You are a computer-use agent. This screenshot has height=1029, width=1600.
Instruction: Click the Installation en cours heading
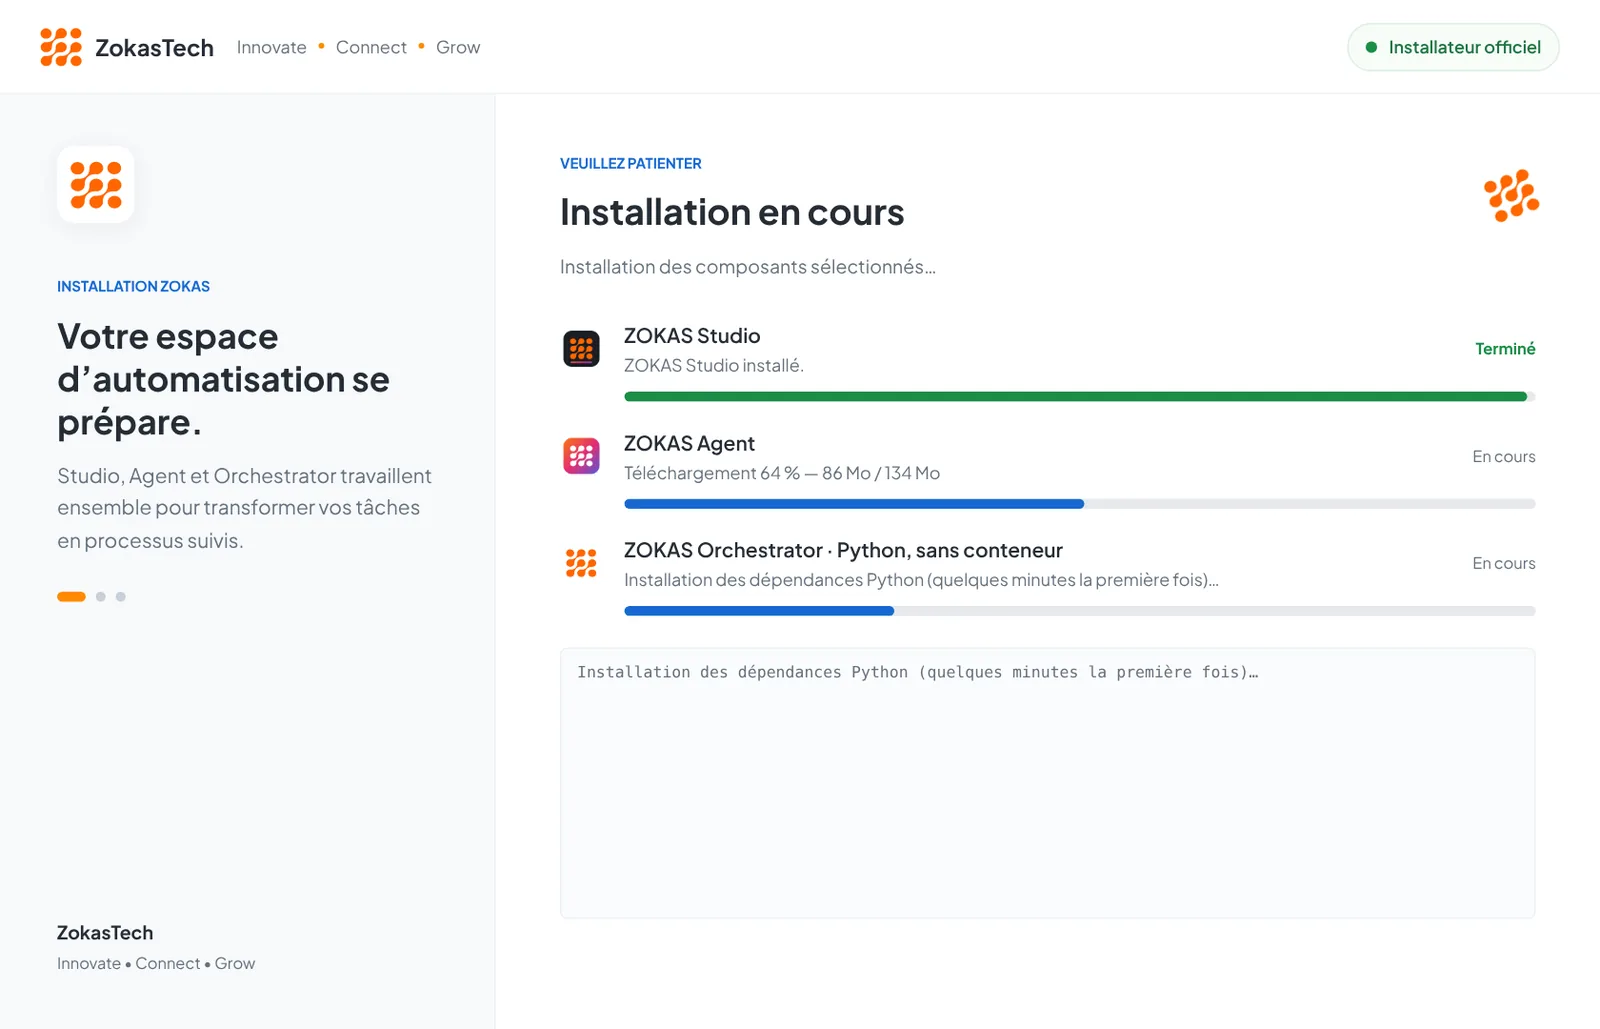tap(732, 212)
